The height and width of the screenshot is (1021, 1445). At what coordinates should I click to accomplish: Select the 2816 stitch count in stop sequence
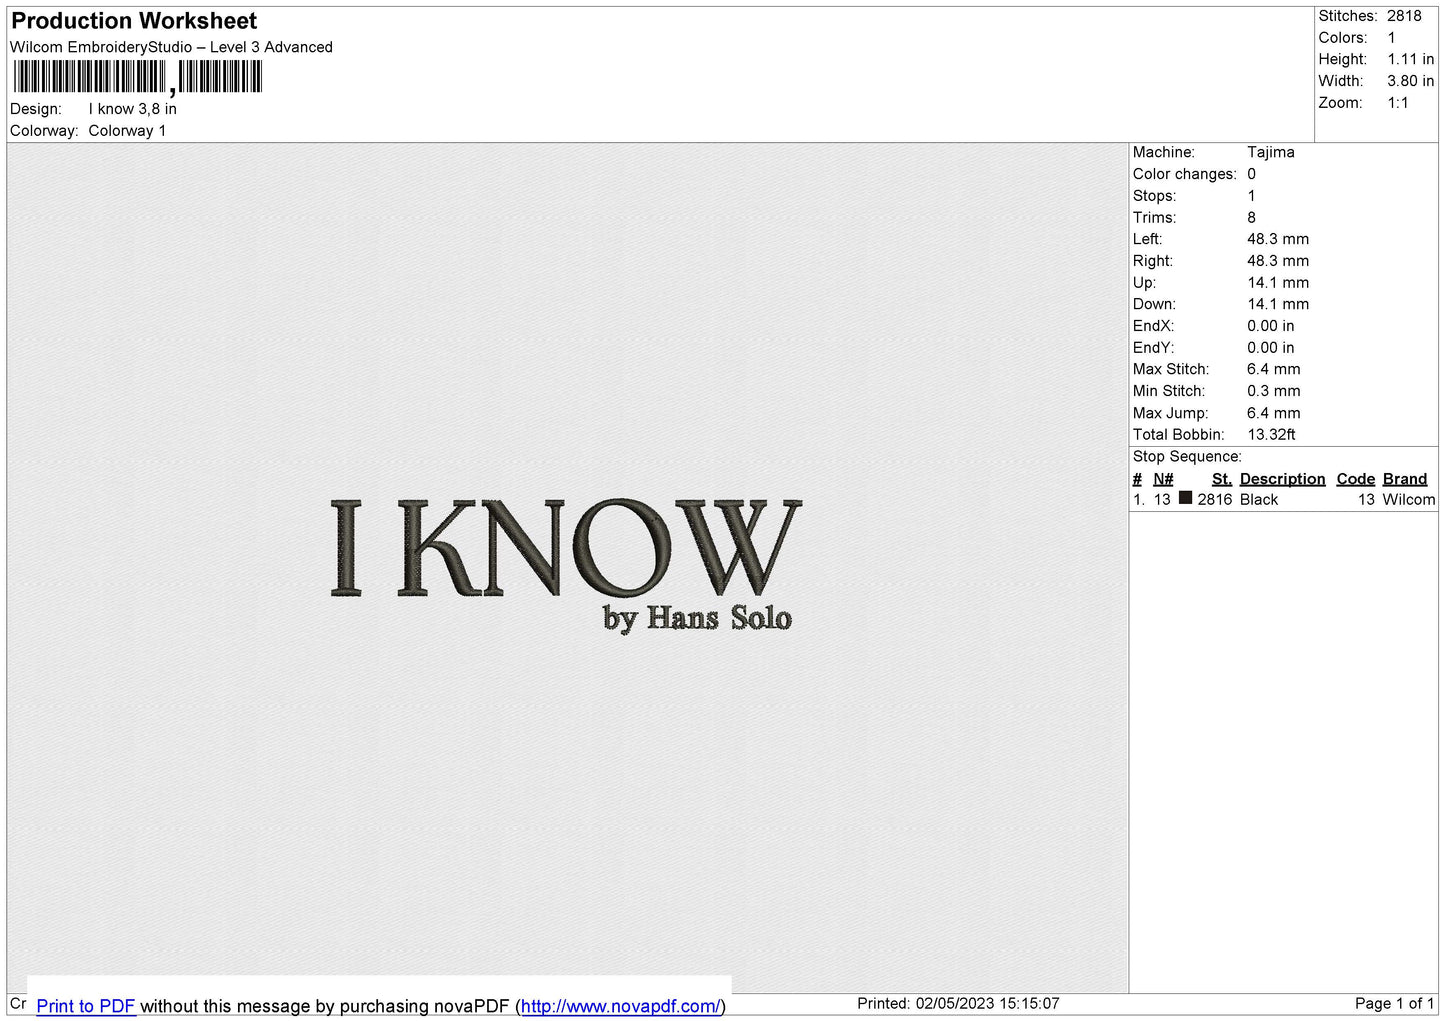click(x=1215, y=500)
